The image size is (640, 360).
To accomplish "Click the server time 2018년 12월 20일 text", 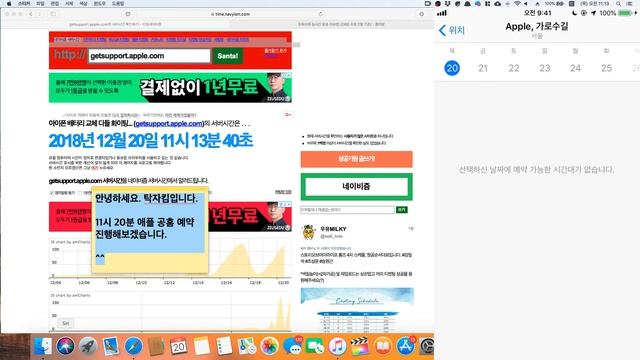I will [x=151, y=141].
